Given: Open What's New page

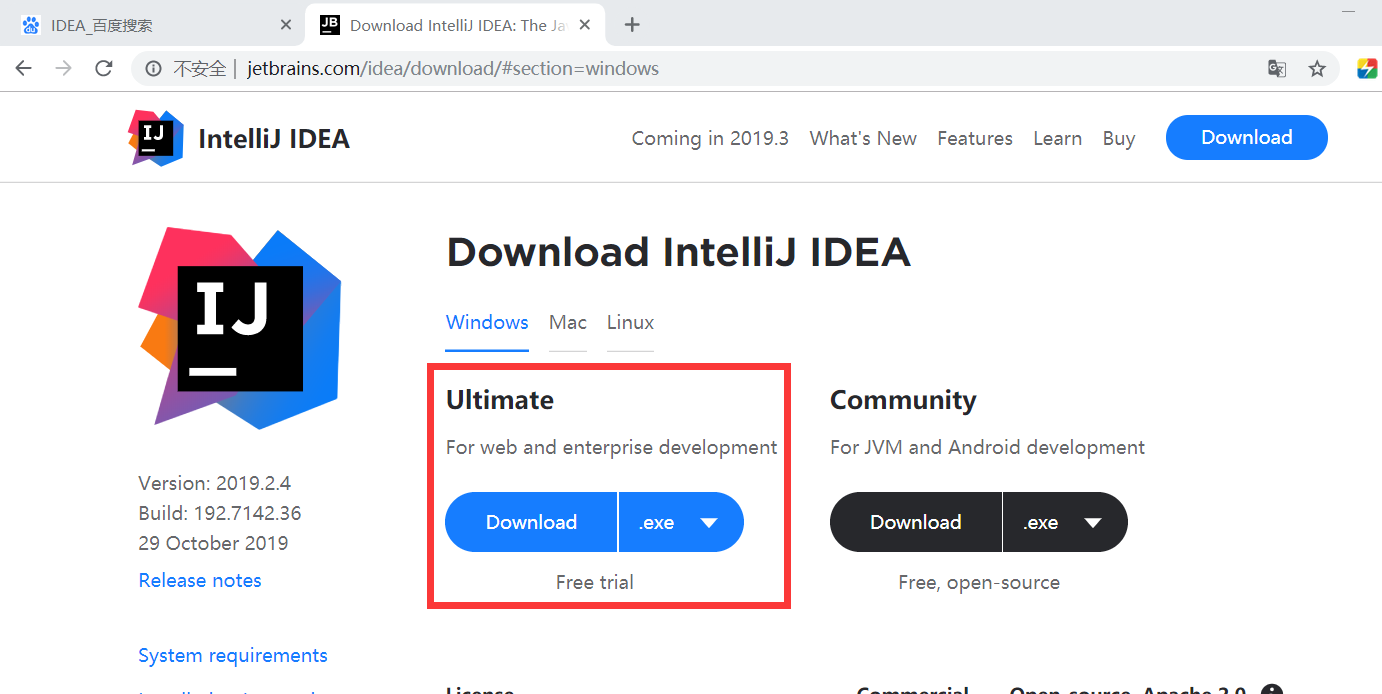Looking at the screenshot, I should [863, 138].
